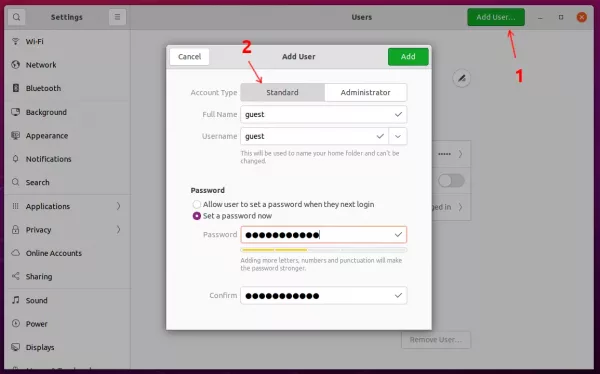Viewport: 600px width, 374px height.
Task: Click the Privacy lock icon
Action: click(x=15, y=230)
